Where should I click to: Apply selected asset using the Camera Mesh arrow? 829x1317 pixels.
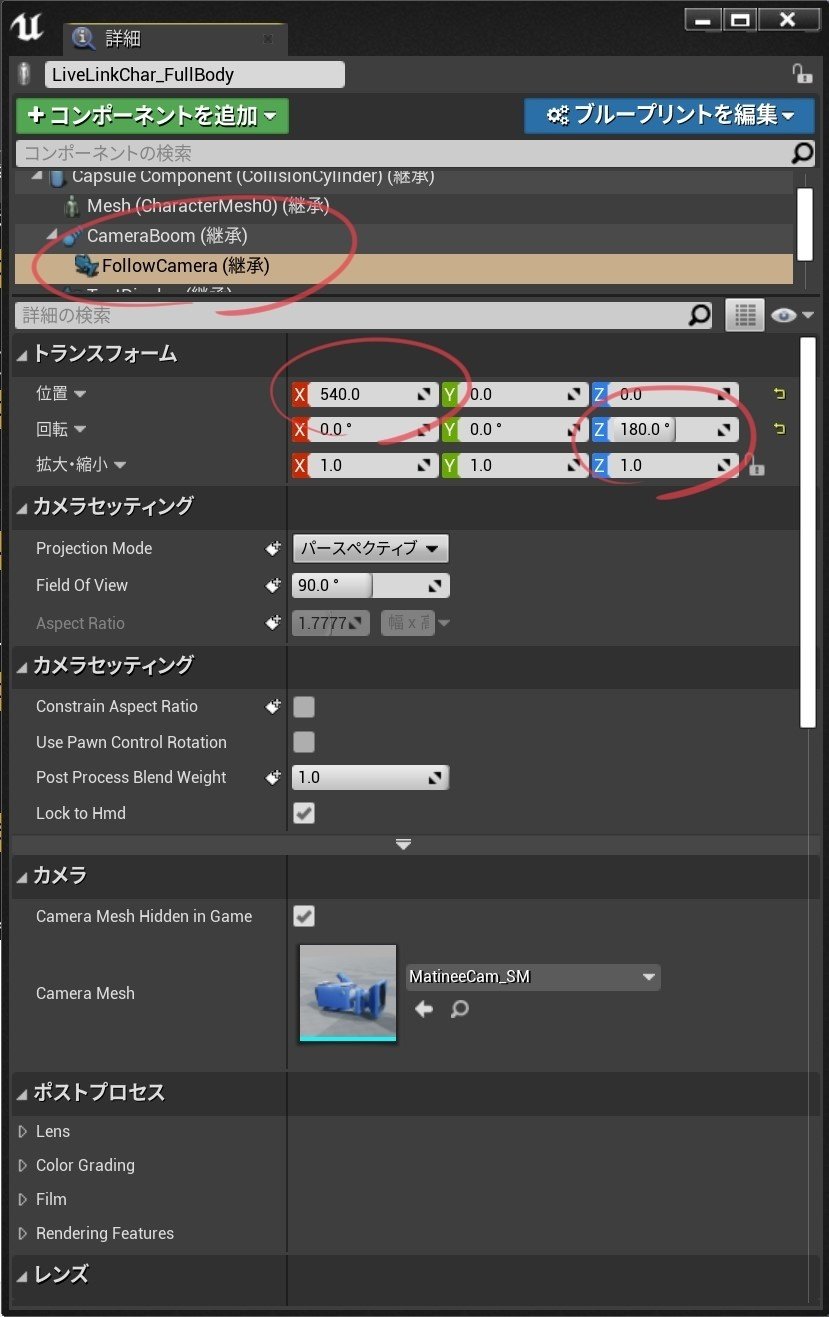(x=423, y=1009)
